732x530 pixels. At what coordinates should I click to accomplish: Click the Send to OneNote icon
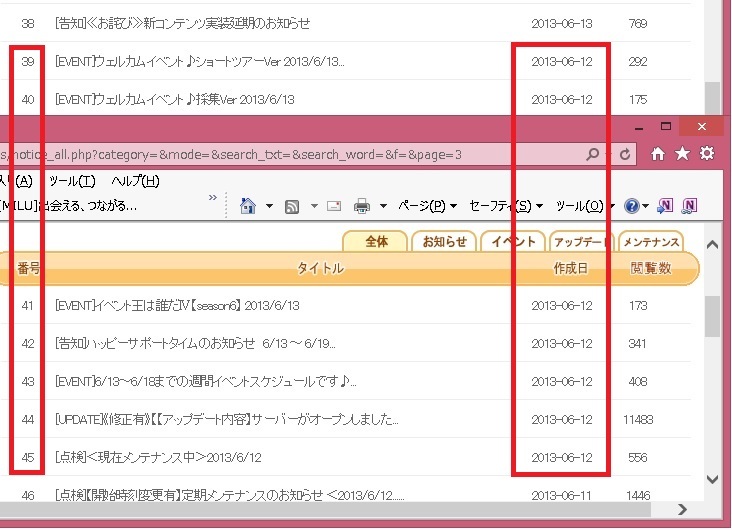tap(666, 206)
